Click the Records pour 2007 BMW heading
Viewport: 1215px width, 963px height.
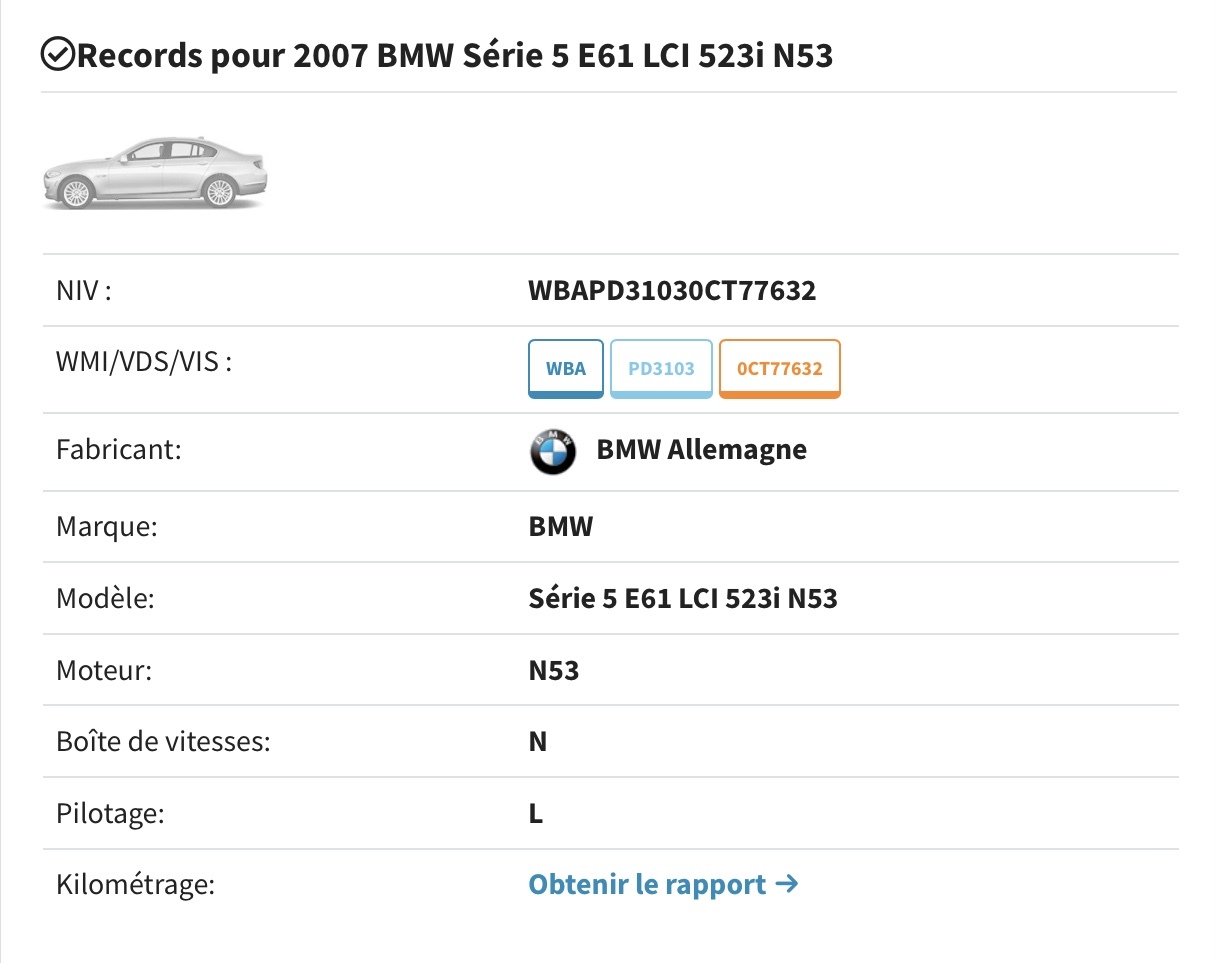[x=454, y=56]
